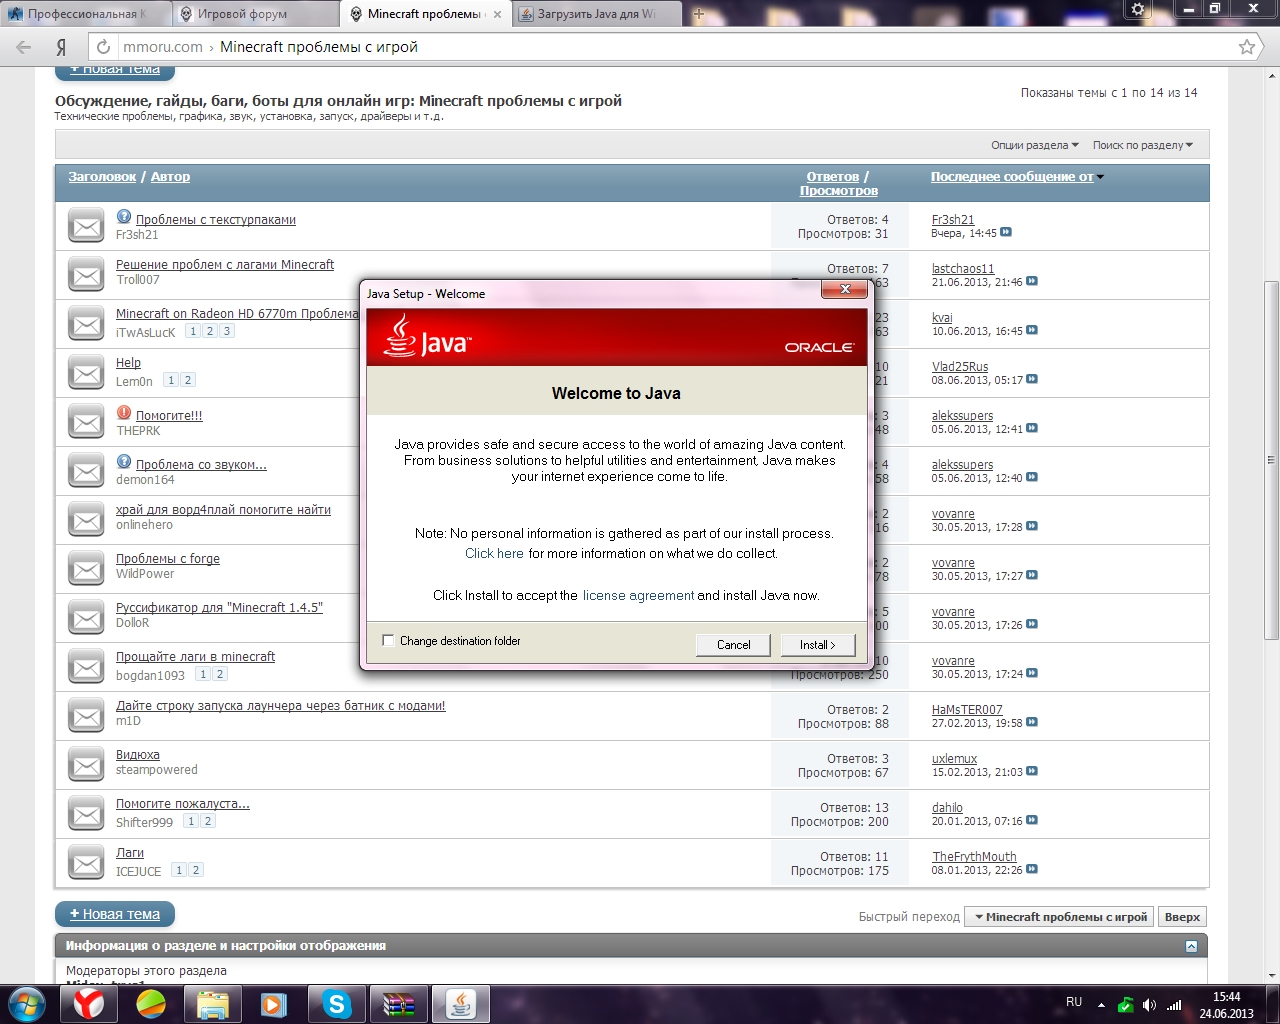
Task: Click red exclamation icon by 'Помогите!!!'
Action: point(124,412)
